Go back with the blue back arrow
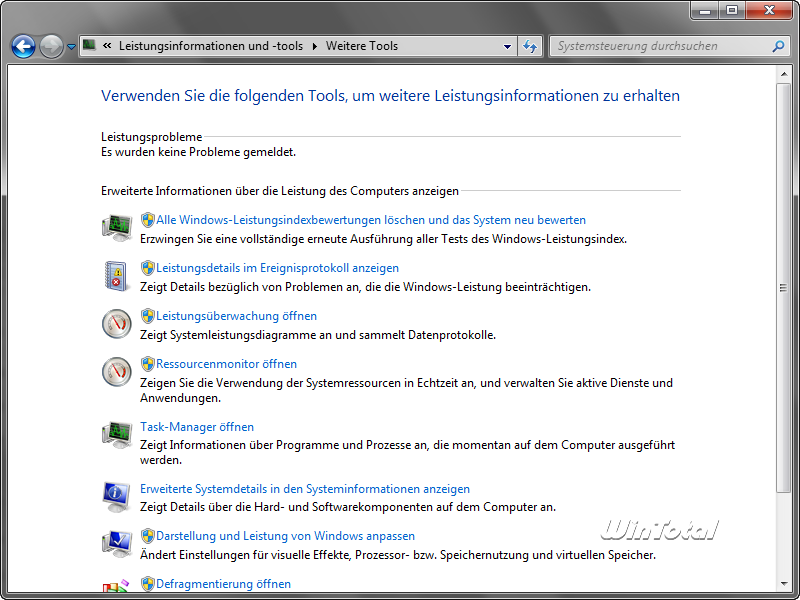The height and width of the screenshot is (600, 800). 23,46
